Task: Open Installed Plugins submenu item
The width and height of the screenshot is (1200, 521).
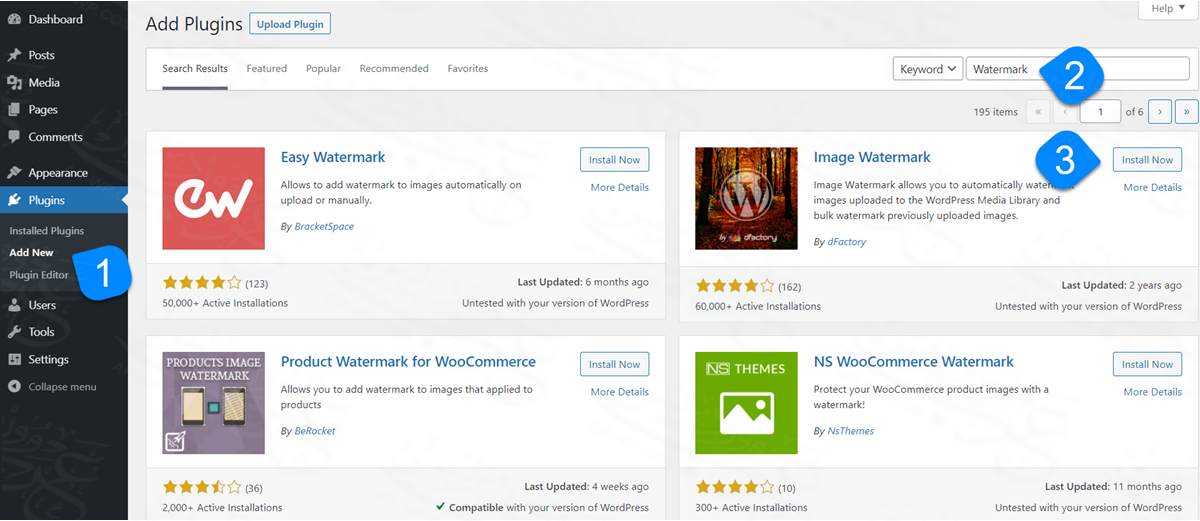Action: (x=47, y=231)
